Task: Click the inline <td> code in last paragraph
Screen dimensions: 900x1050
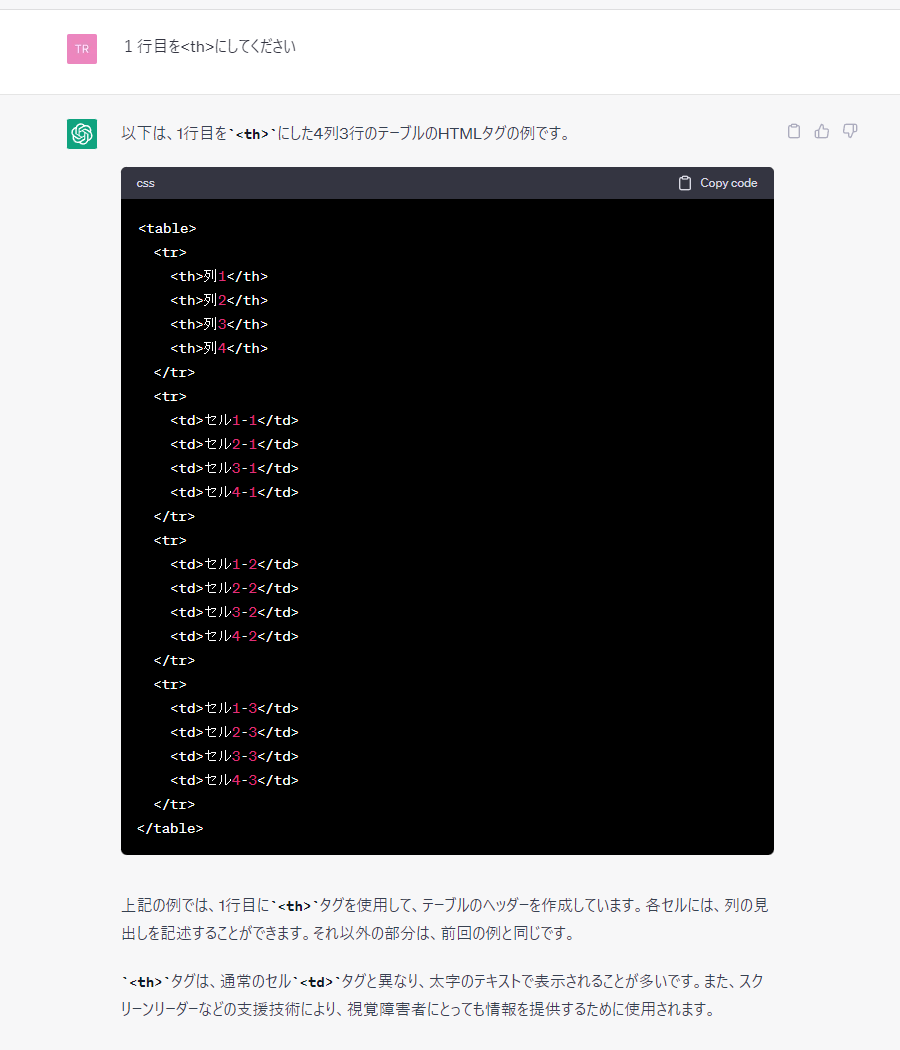Action: click(317, 982)
